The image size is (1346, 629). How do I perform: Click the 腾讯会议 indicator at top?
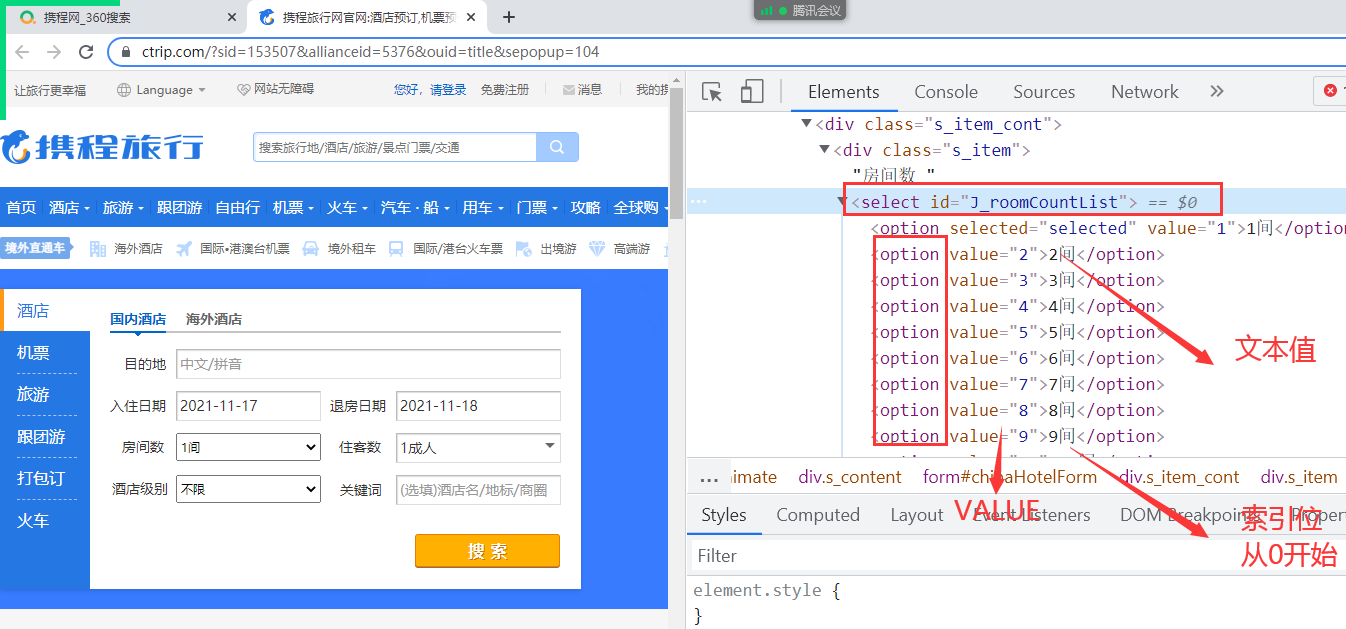800,10
